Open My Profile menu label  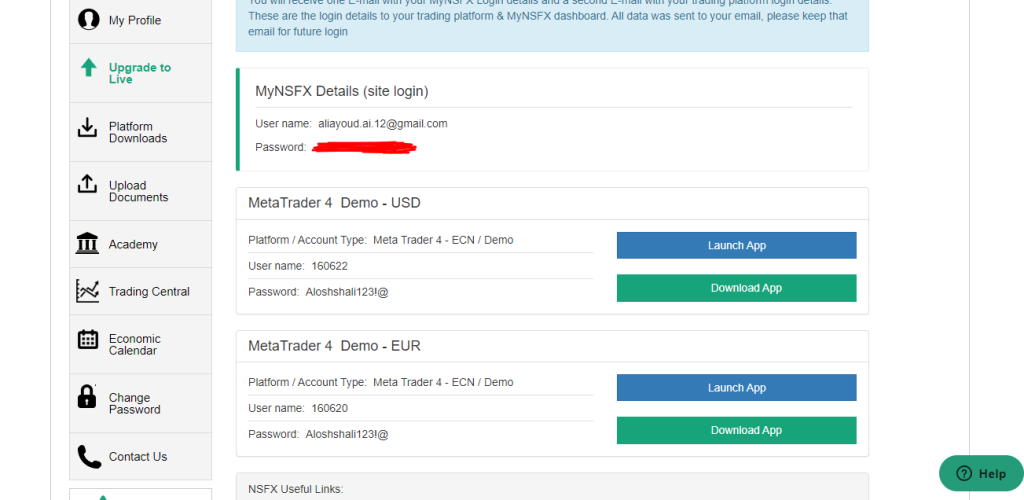tap(135, 20)
